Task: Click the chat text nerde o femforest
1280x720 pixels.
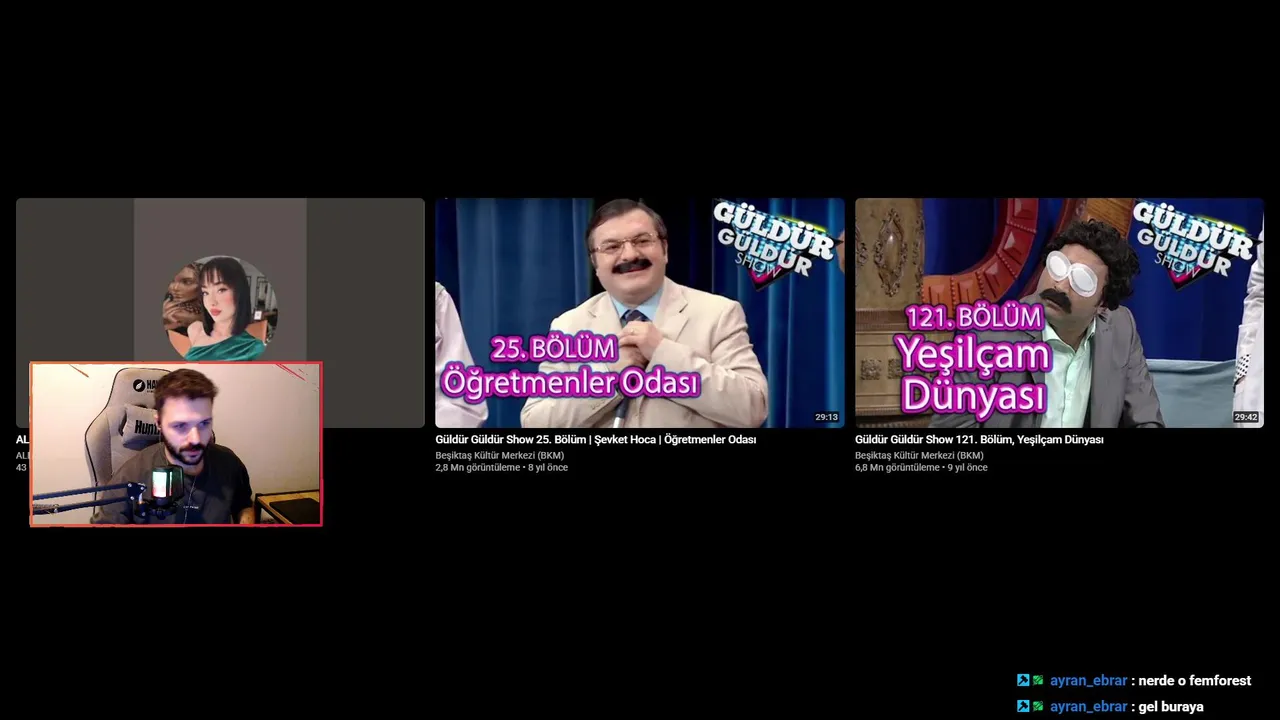Action: coord(1195,681)
